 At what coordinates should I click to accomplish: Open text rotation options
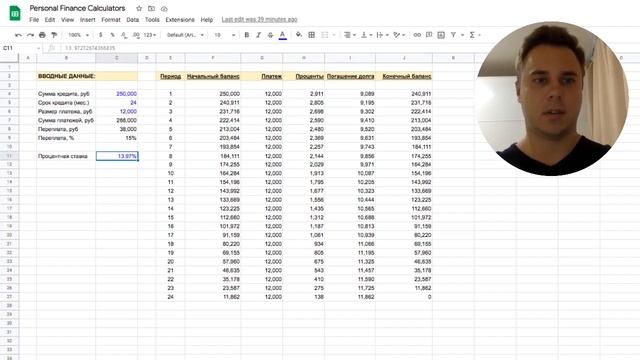click(x=399, y=35)
